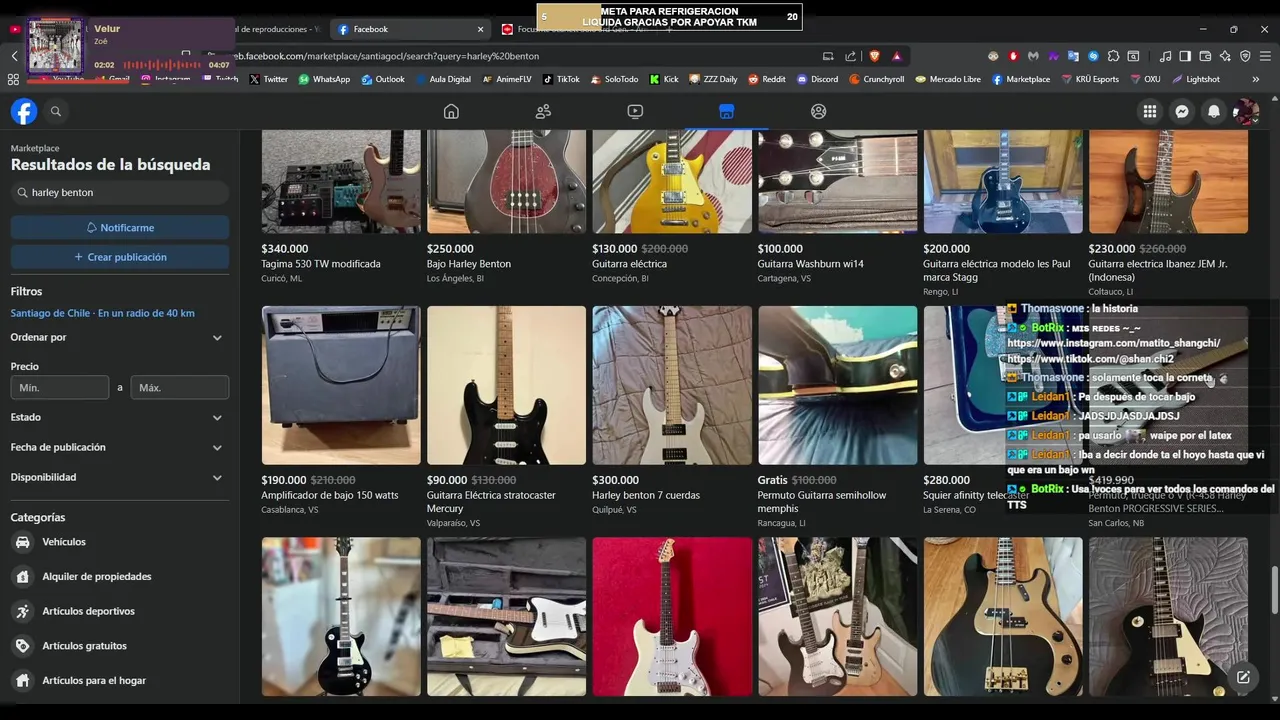Open the WhatsApp bookmark

(324, 79)
